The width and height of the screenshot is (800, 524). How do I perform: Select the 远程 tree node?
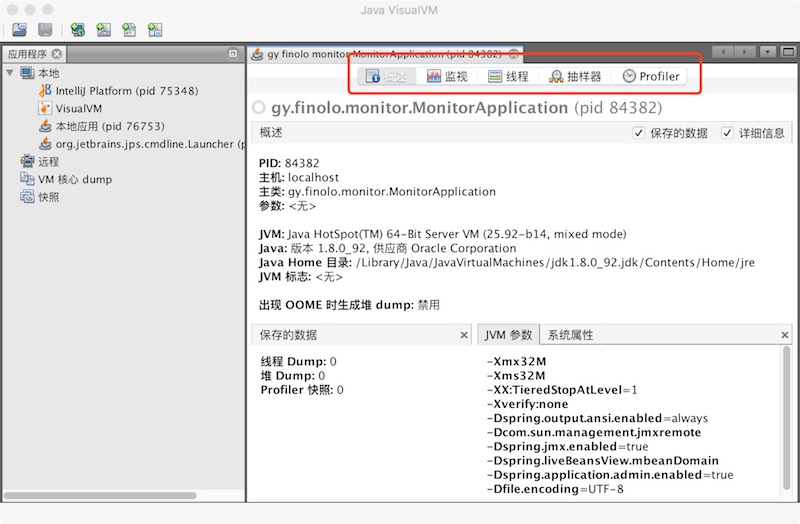click(x=48, y=162)
